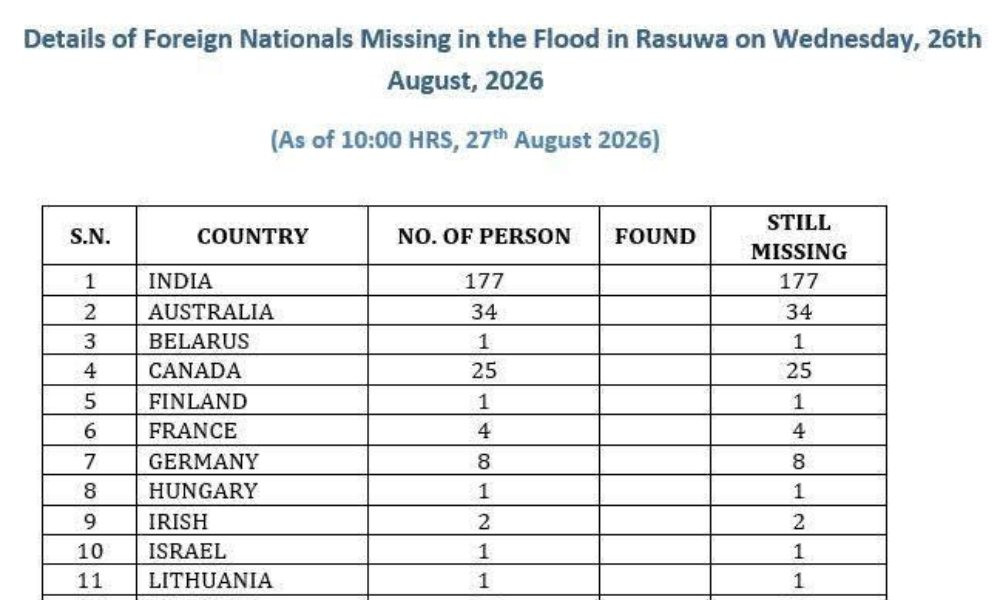Click the ISRAEL country cell
1000x600 pixels.
tap(253, 550)
